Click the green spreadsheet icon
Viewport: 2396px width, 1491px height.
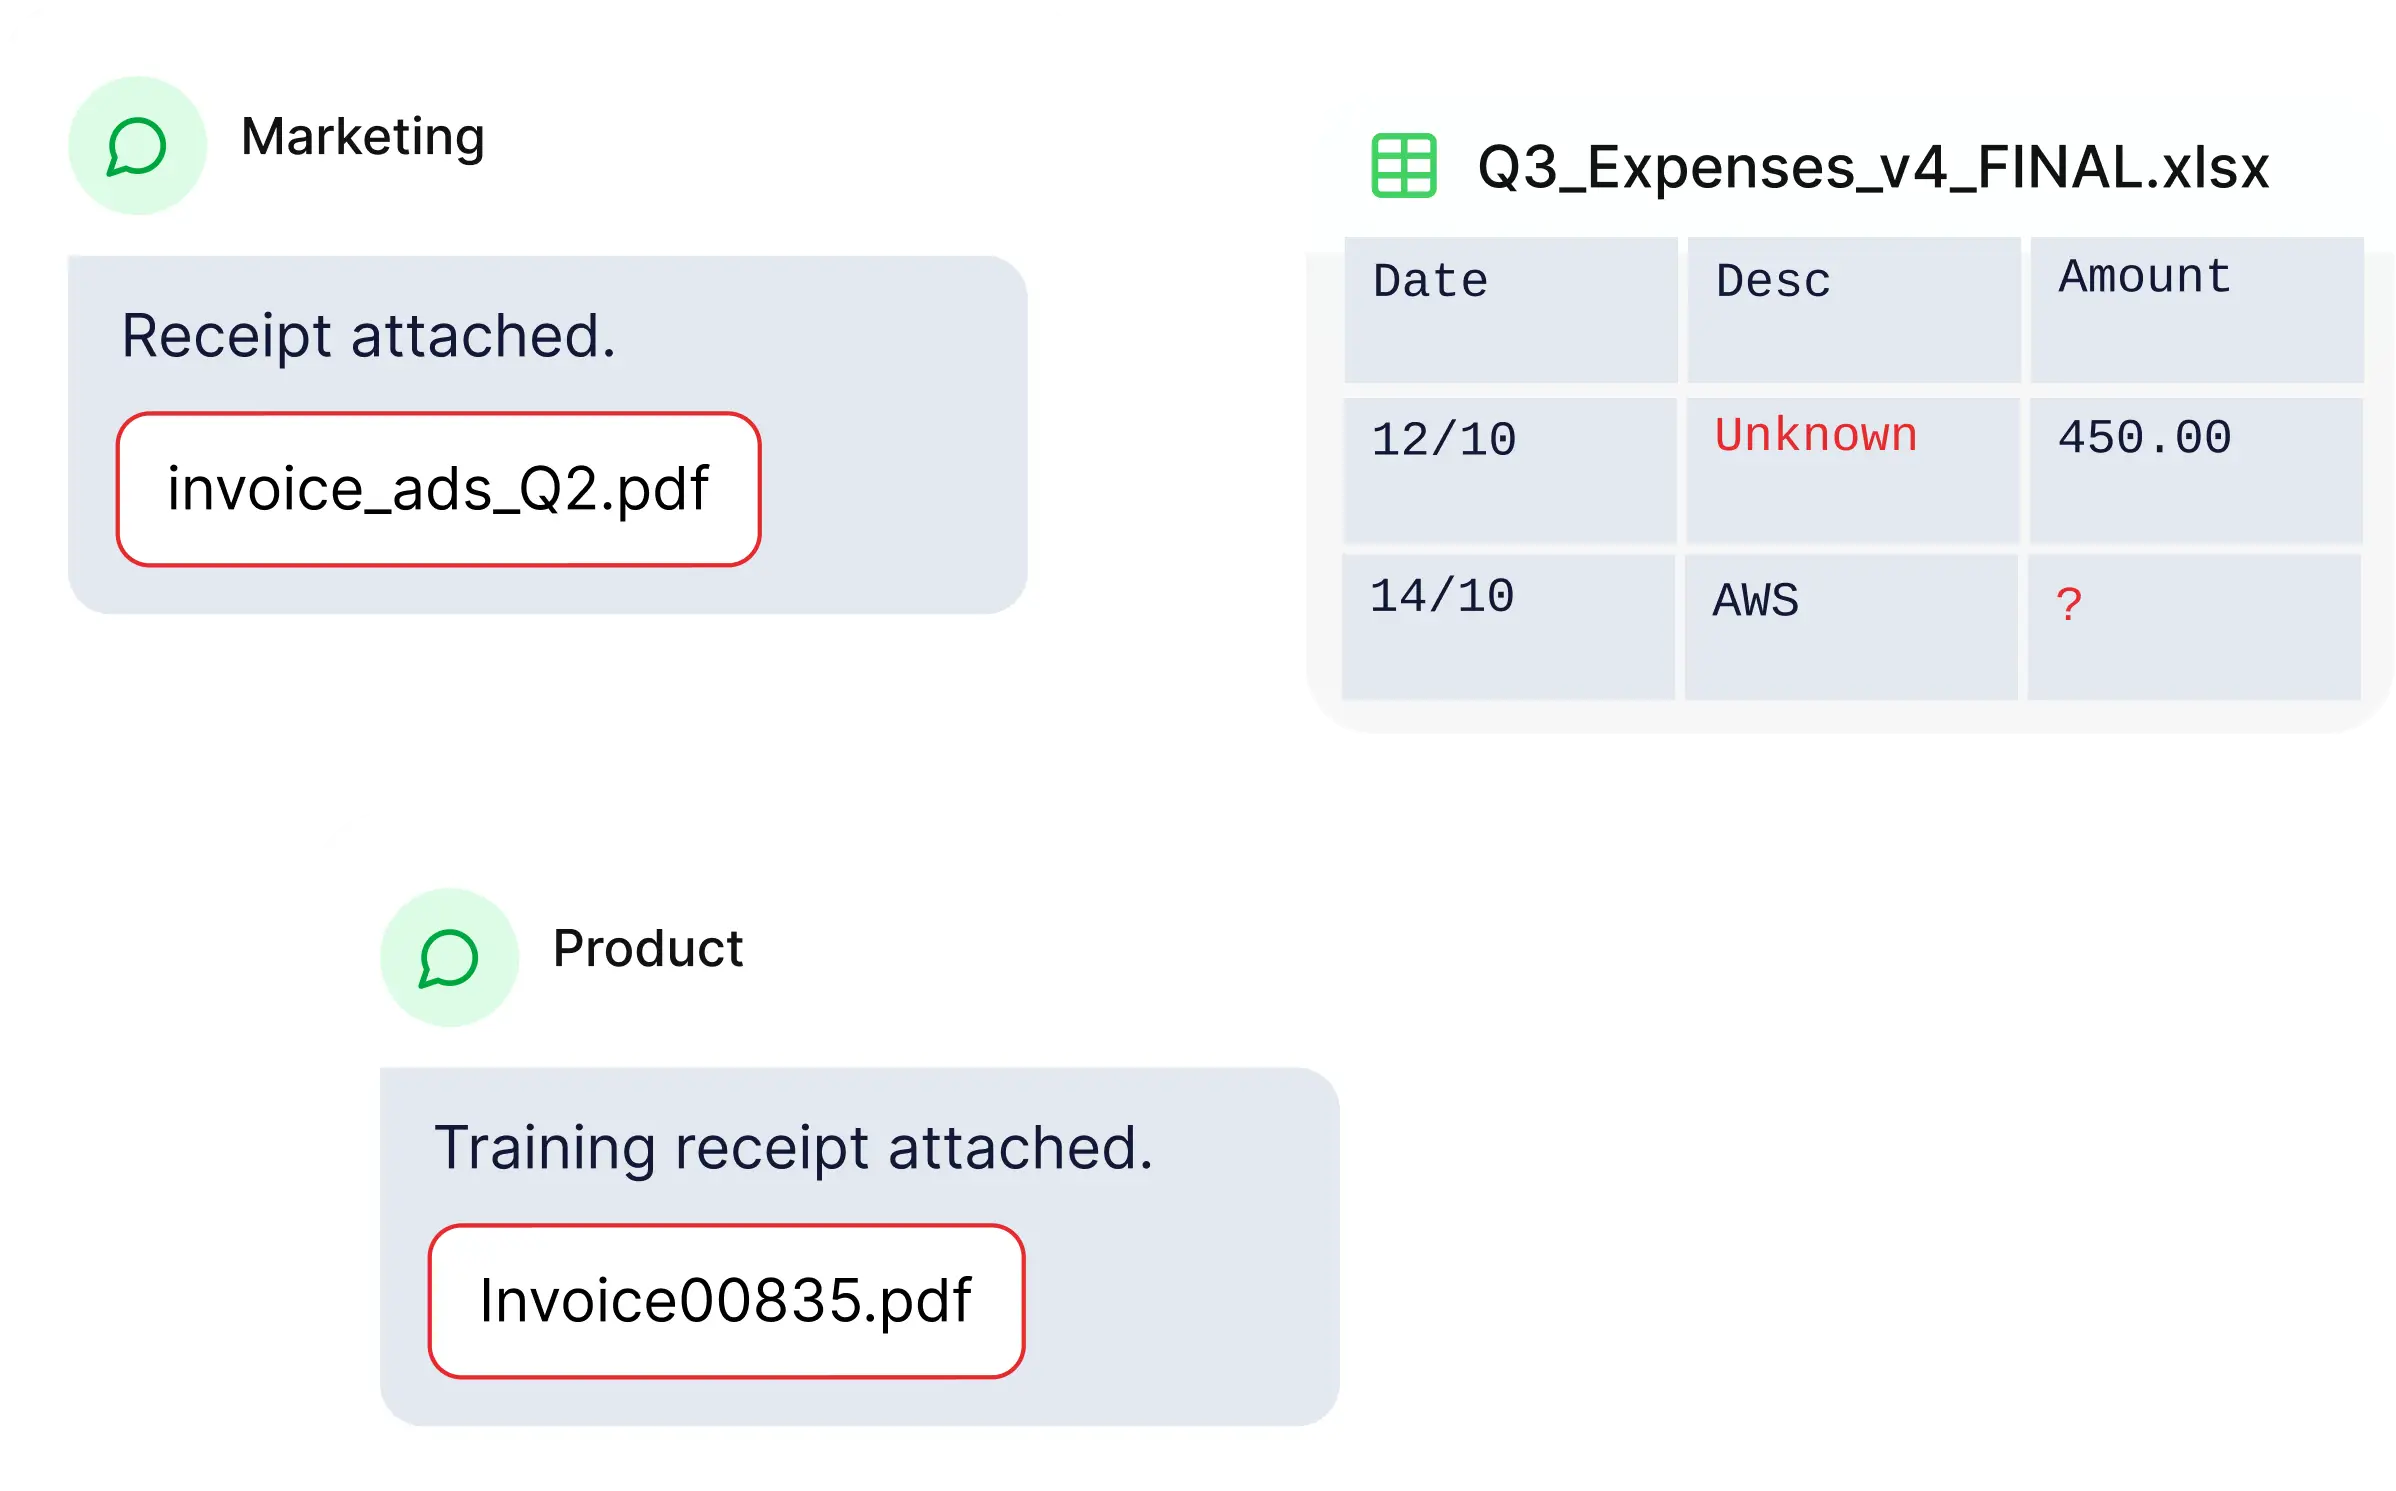coord(1403,166)
